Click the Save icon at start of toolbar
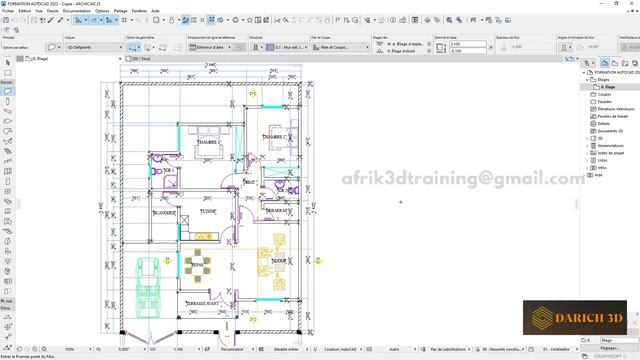Viewport: 640px width, 360px height. (x=6, y=20)
